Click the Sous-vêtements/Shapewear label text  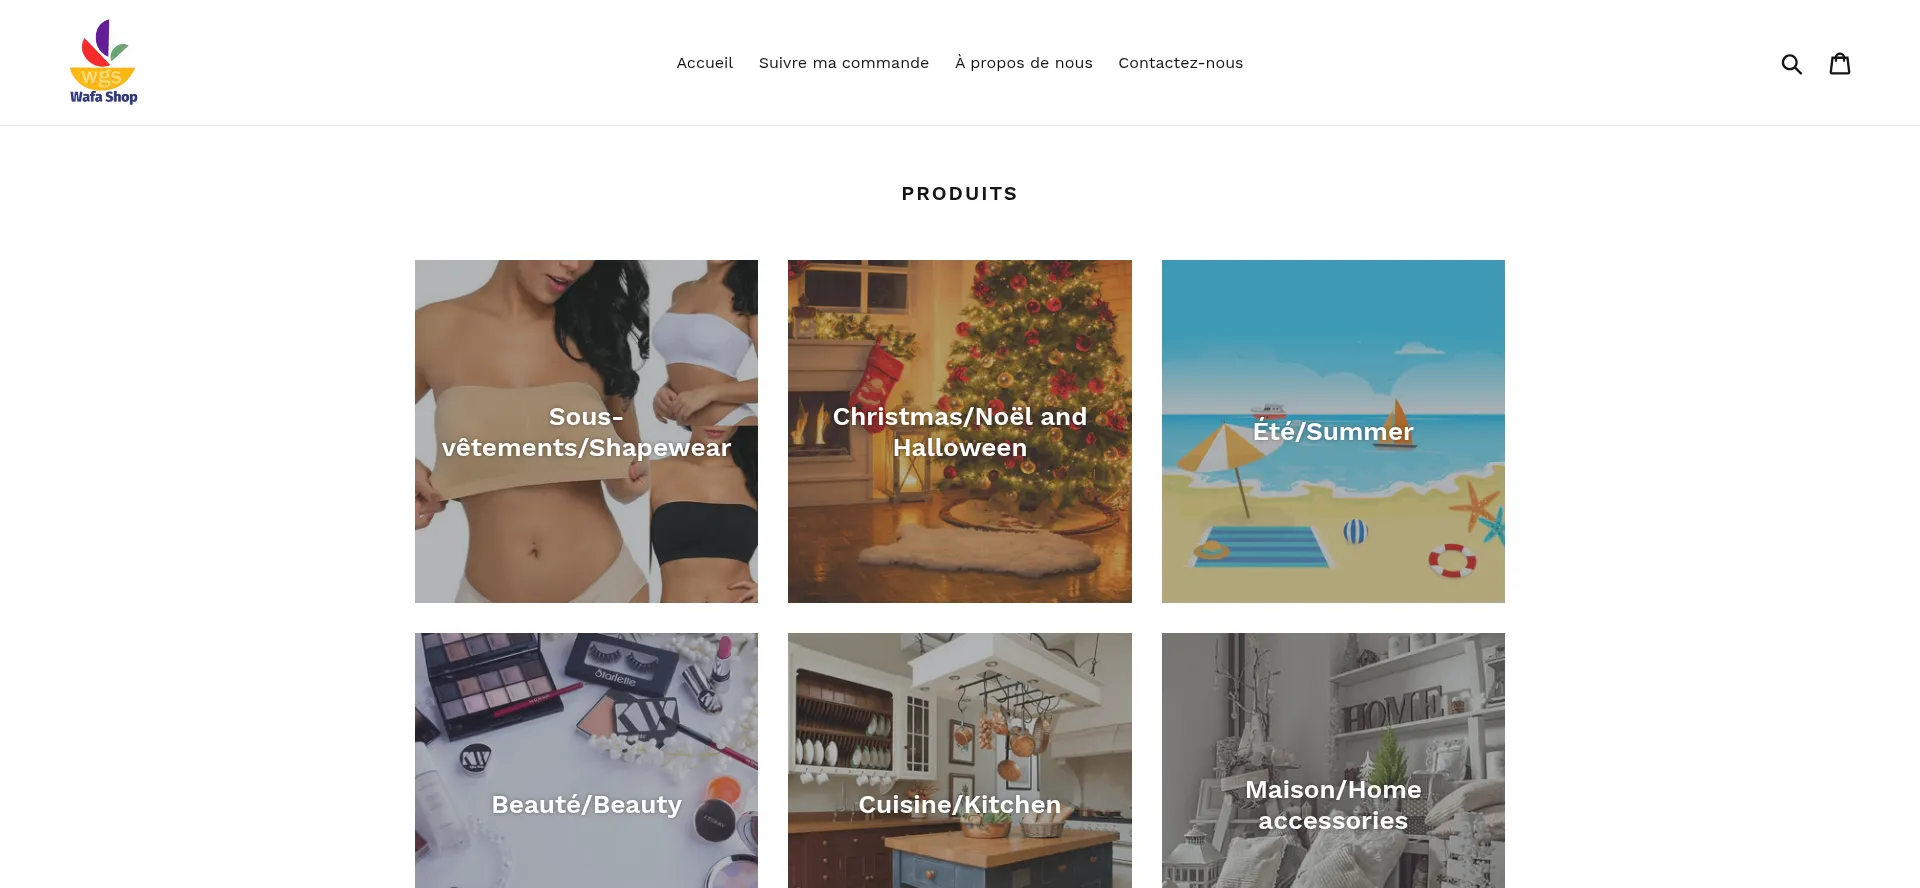tap(586, 432)
